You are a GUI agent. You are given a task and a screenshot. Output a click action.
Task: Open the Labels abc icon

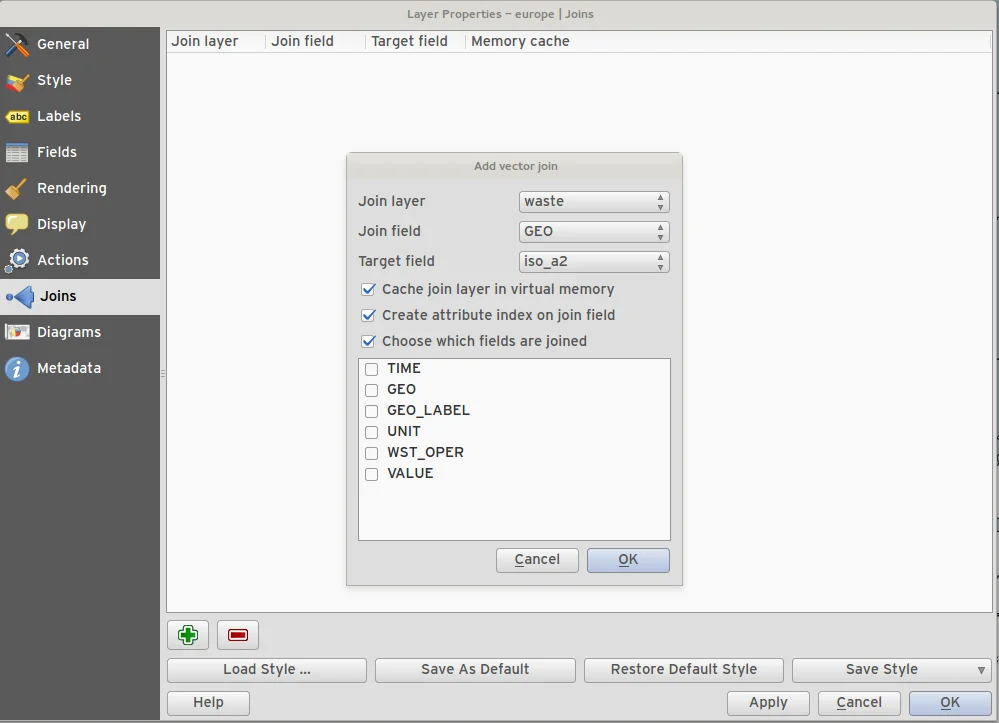click(17, 117)
